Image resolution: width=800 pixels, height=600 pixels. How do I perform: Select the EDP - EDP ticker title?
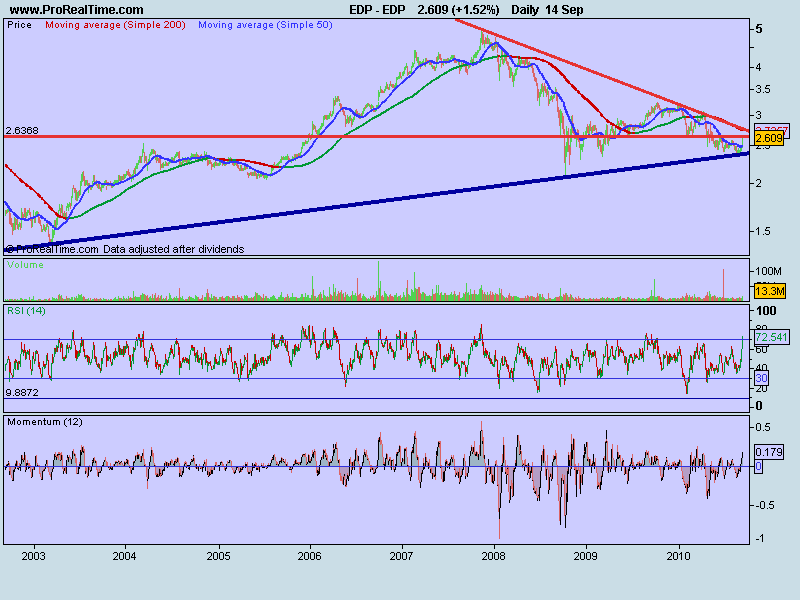(x=379, y=10)
